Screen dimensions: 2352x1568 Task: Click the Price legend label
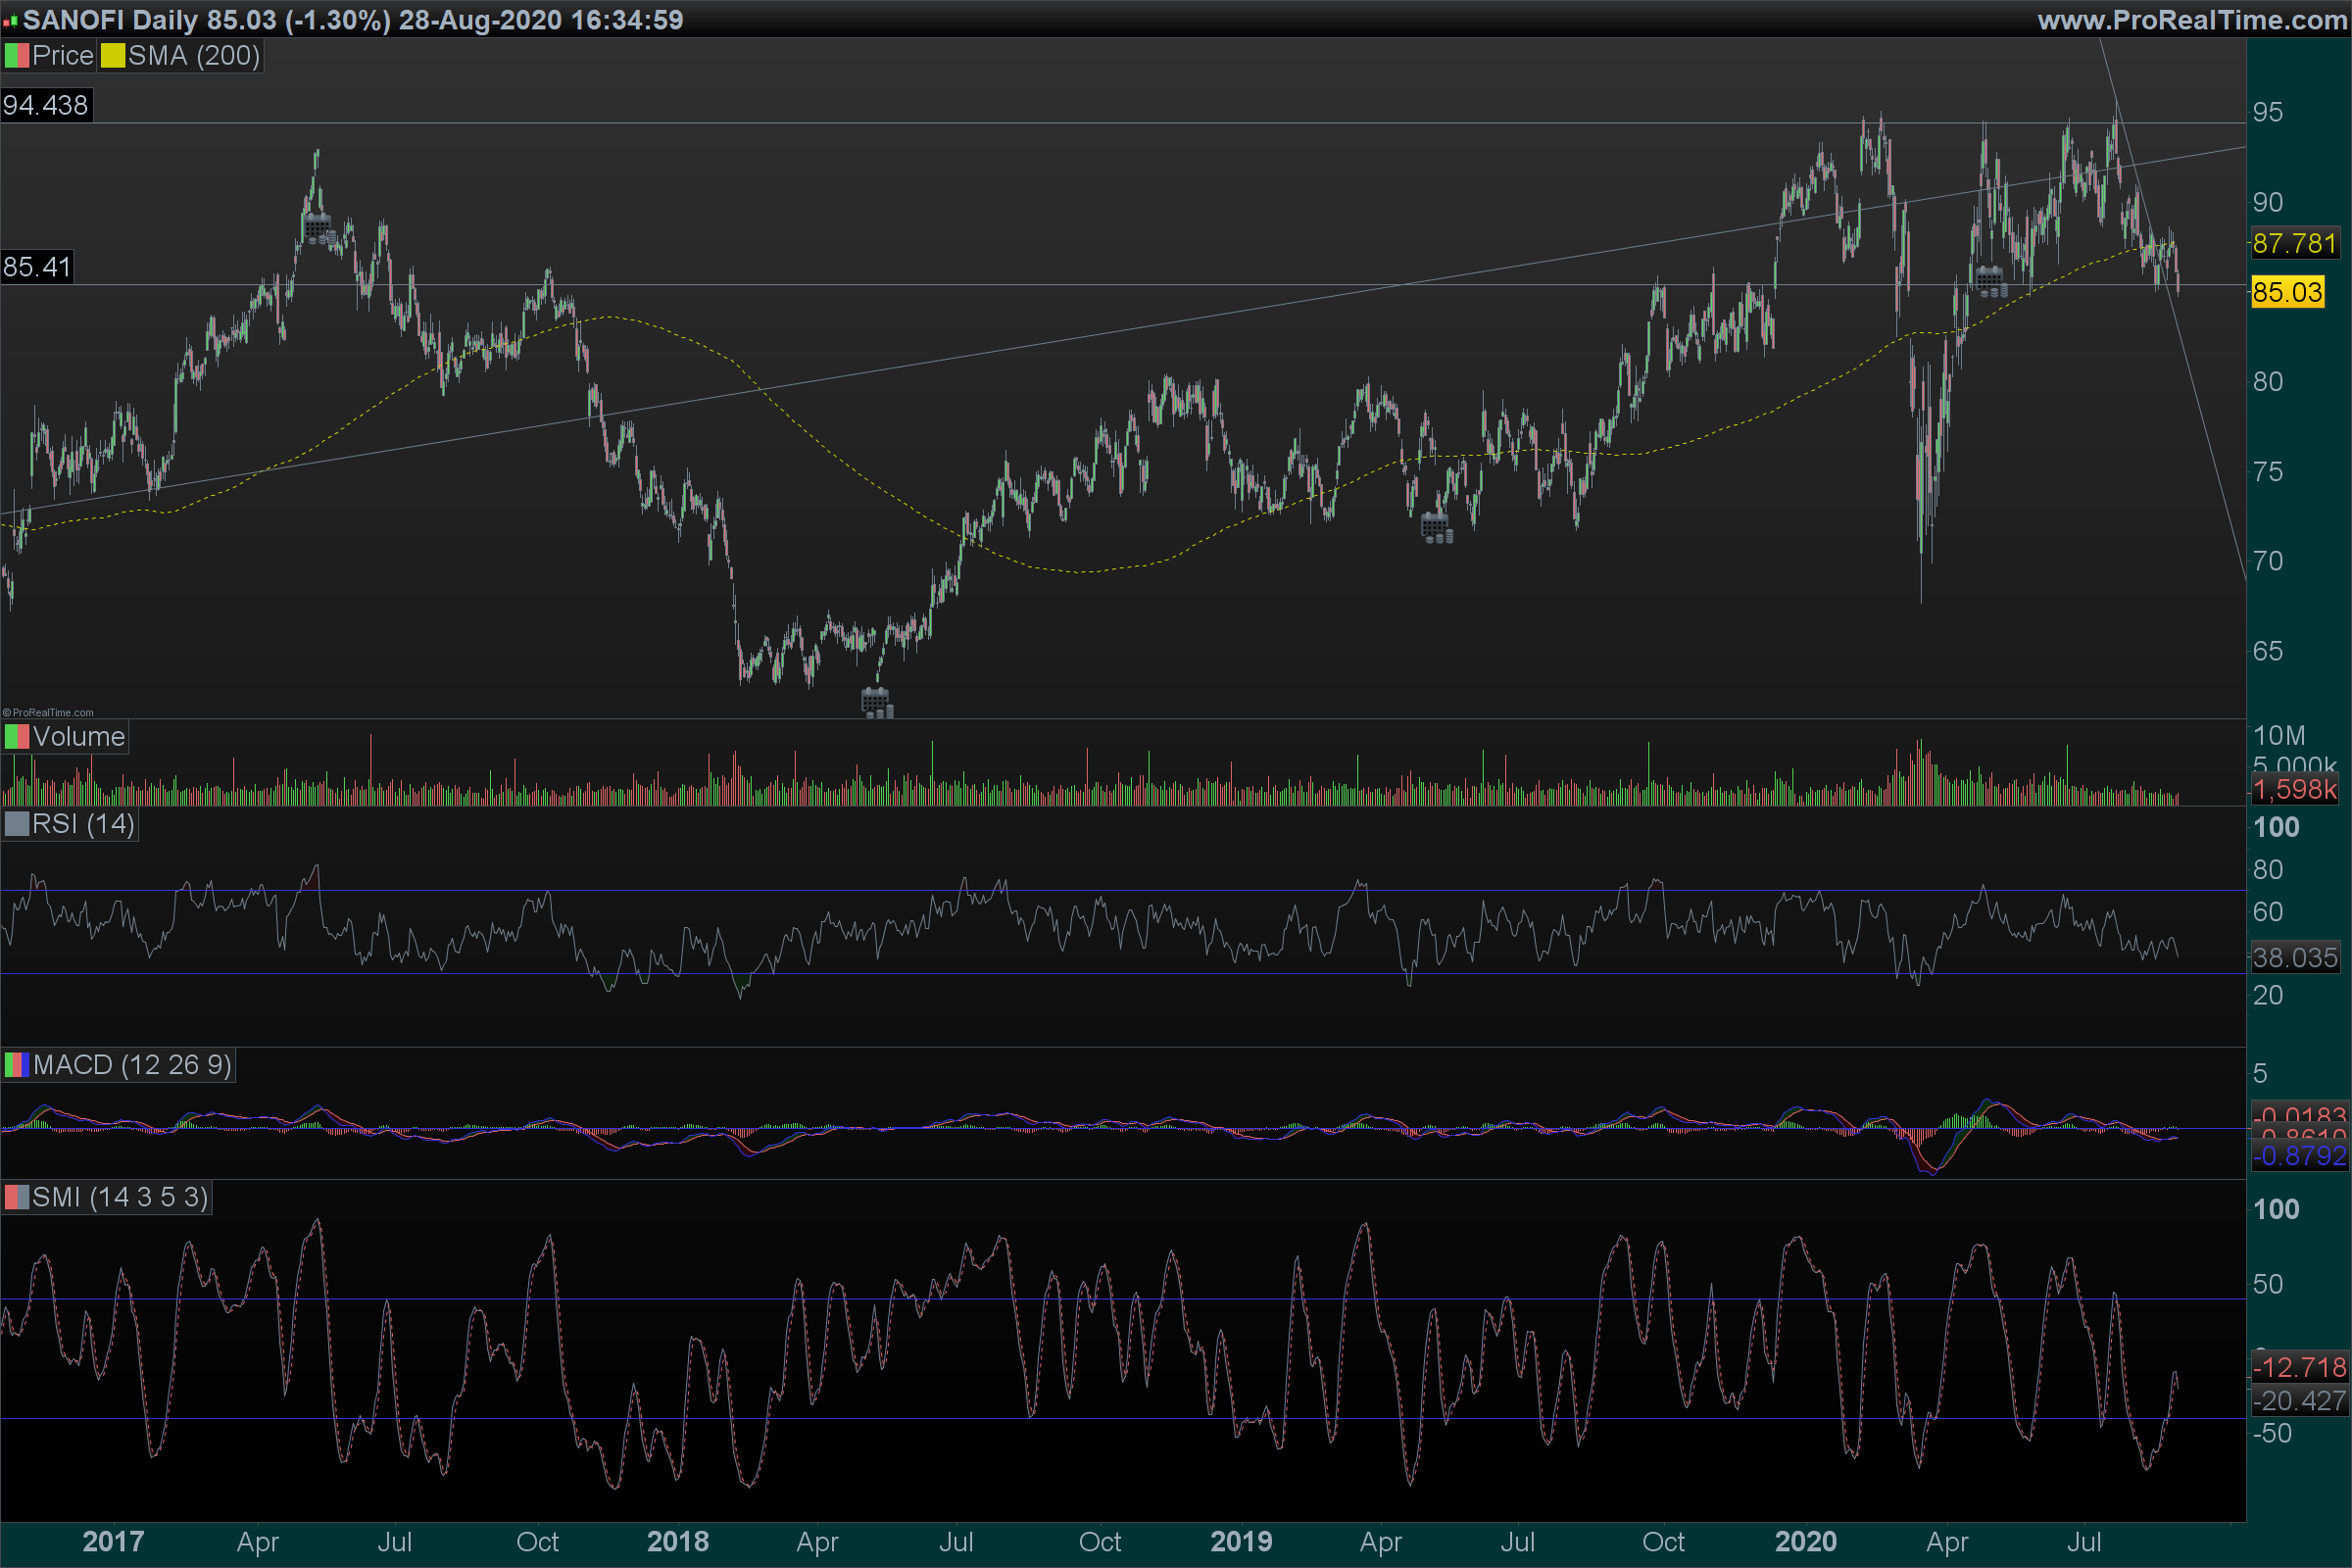click(x=62, y=56)
